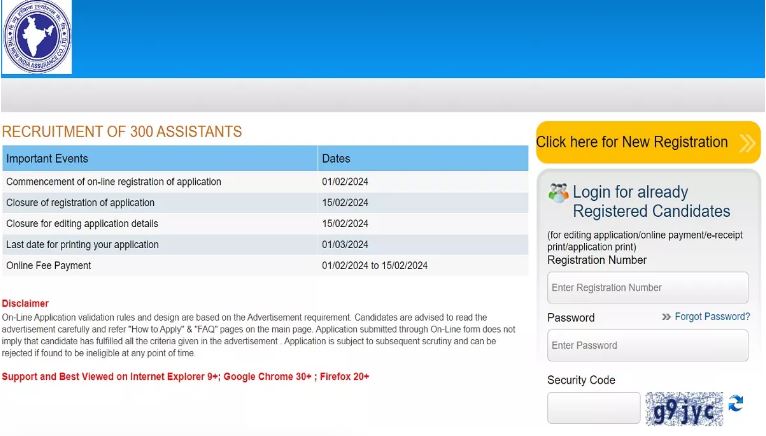Click the red Disclaimer heading
Screen dimensions: 766x436
click(x=25, y=303)
